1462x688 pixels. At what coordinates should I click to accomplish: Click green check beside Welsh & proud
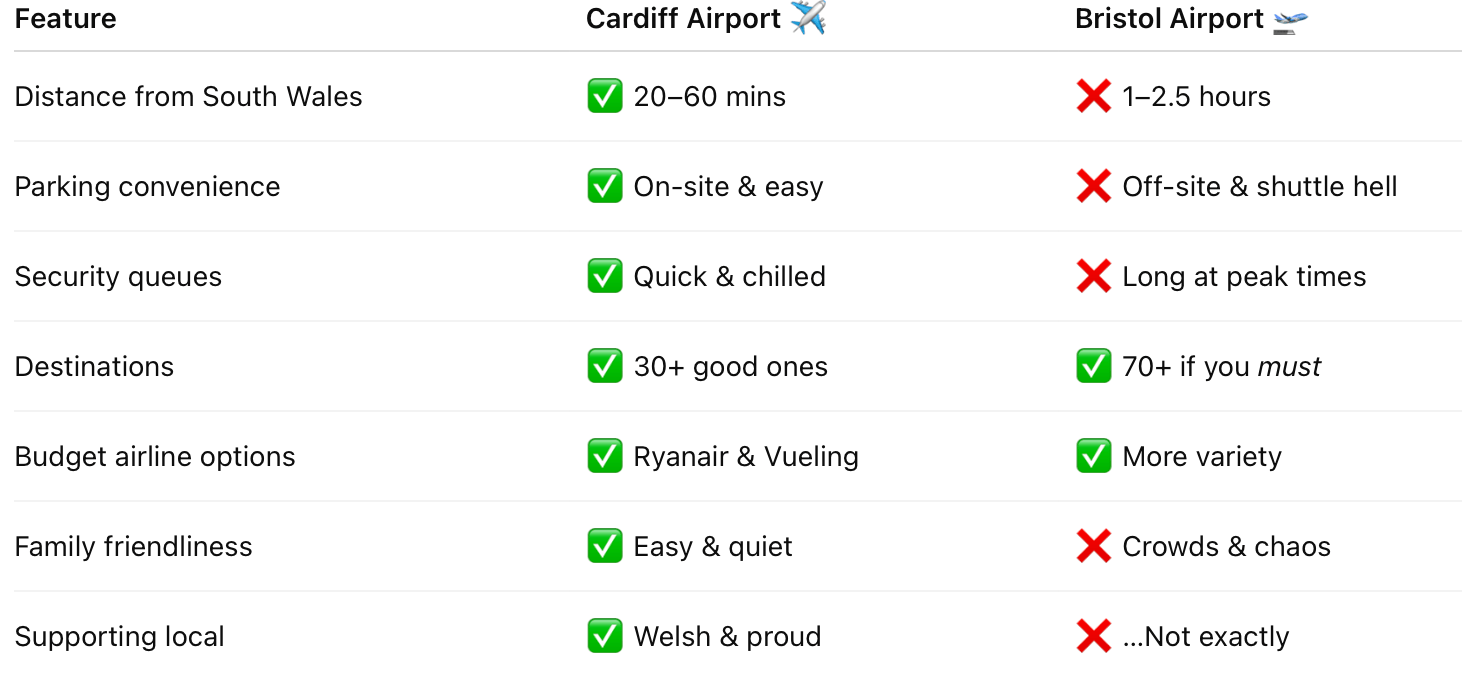[x=605, y=636]
